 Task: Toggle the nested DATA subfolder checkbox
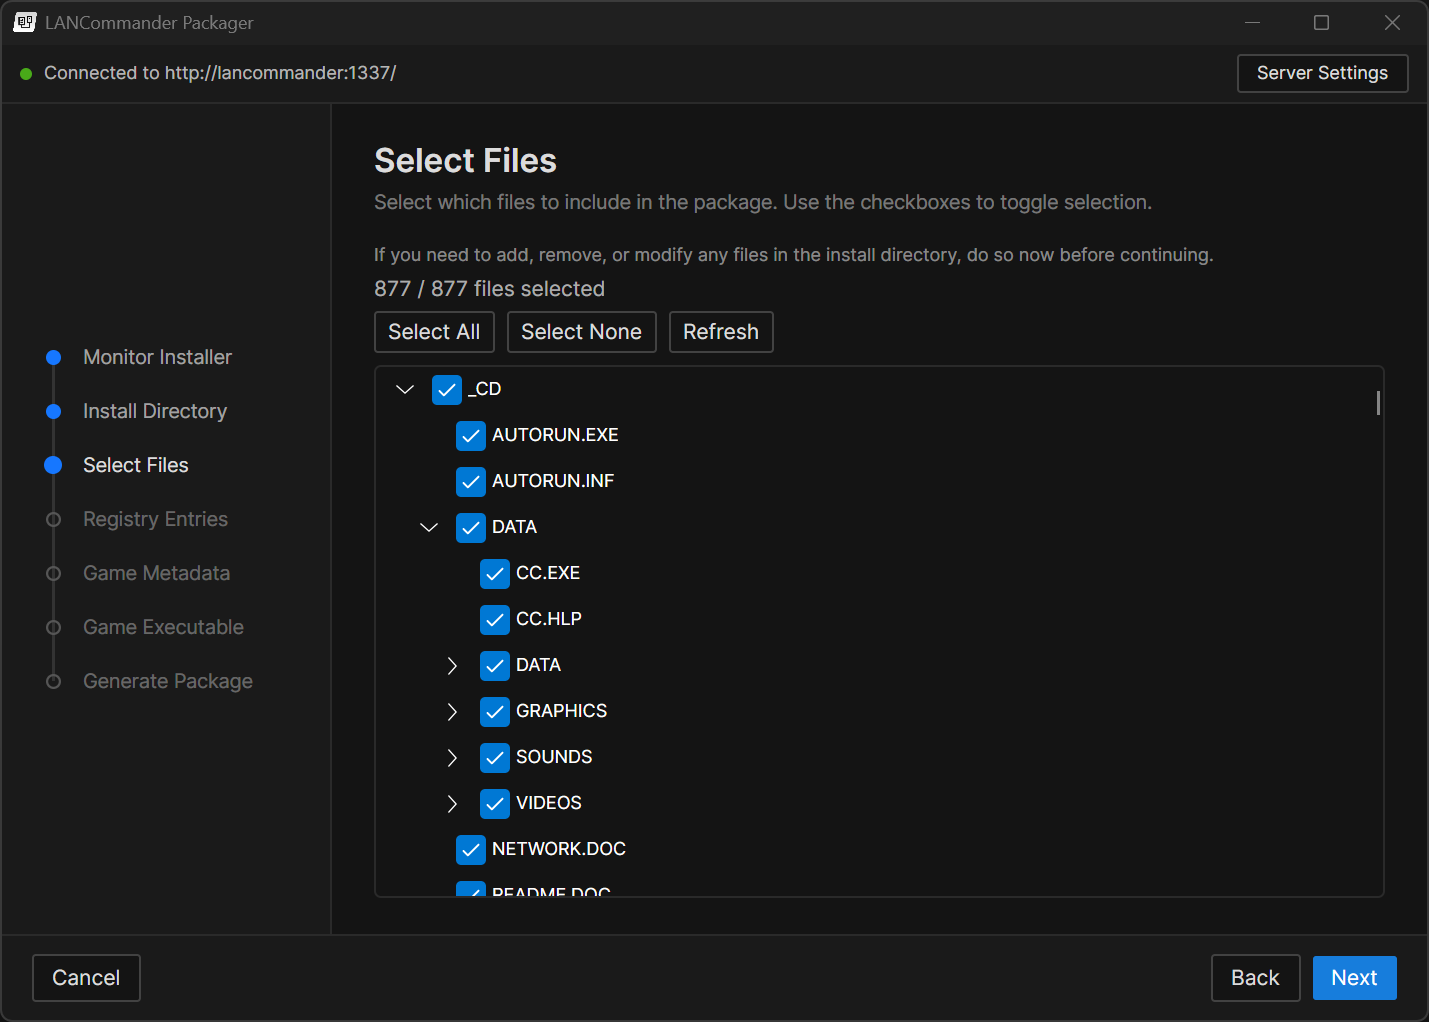495,665
